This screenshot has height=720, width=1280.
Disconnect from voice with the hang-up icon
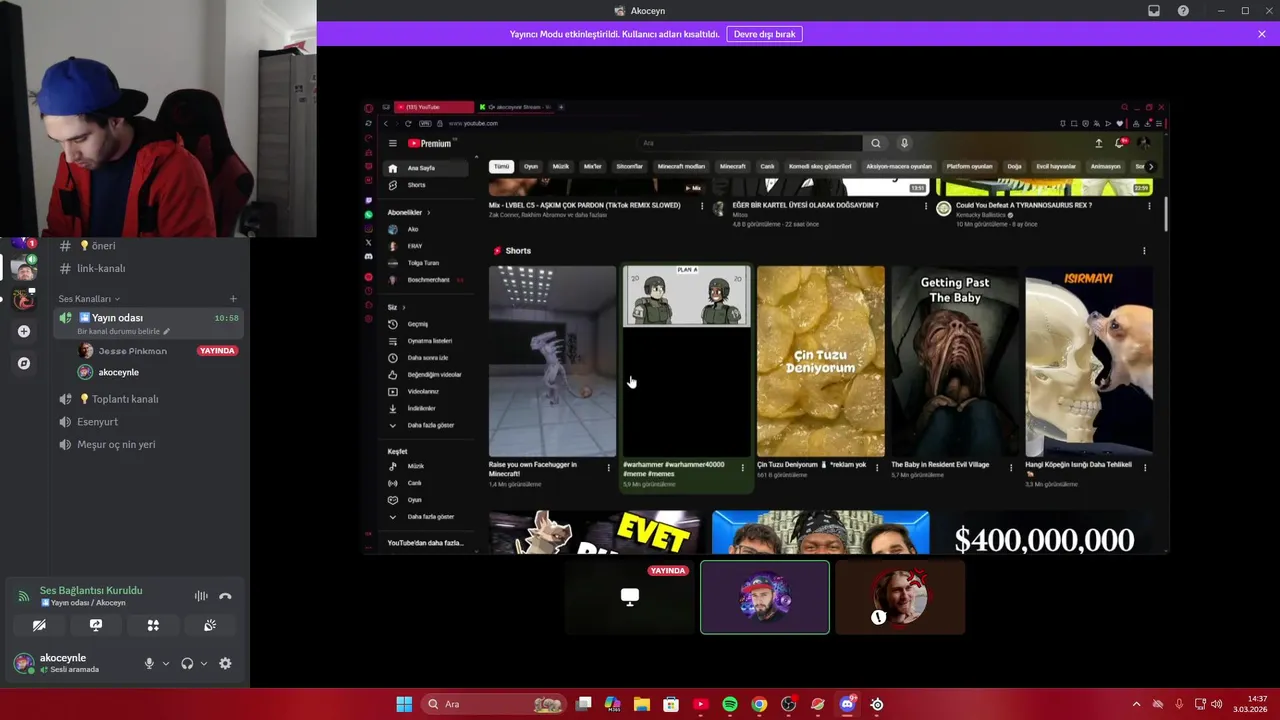pos(225,596)
